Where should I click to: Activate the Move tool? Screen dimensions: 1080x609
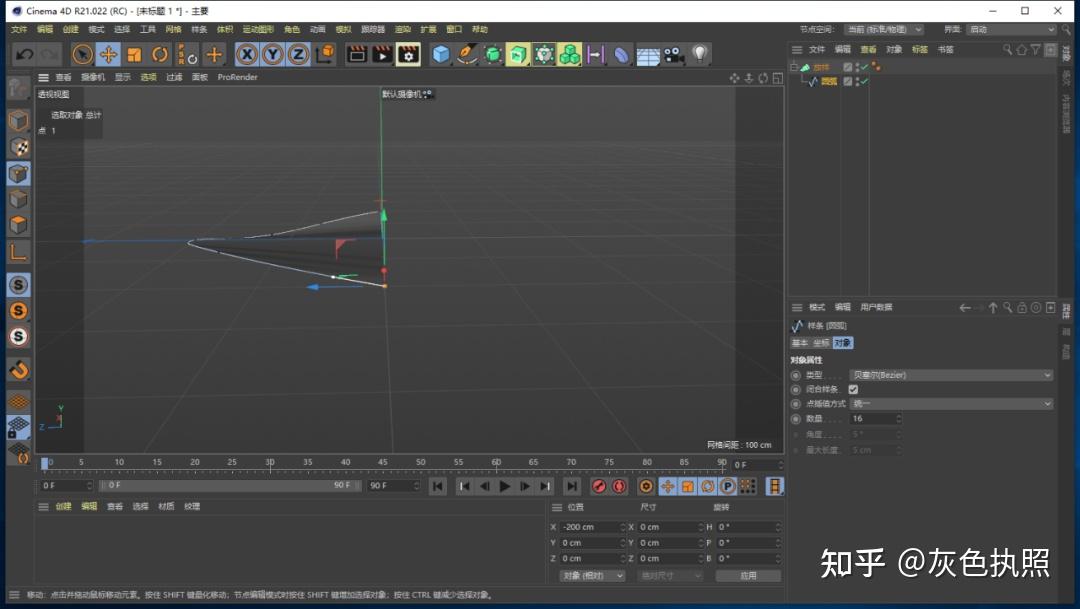tap(108, 54)
